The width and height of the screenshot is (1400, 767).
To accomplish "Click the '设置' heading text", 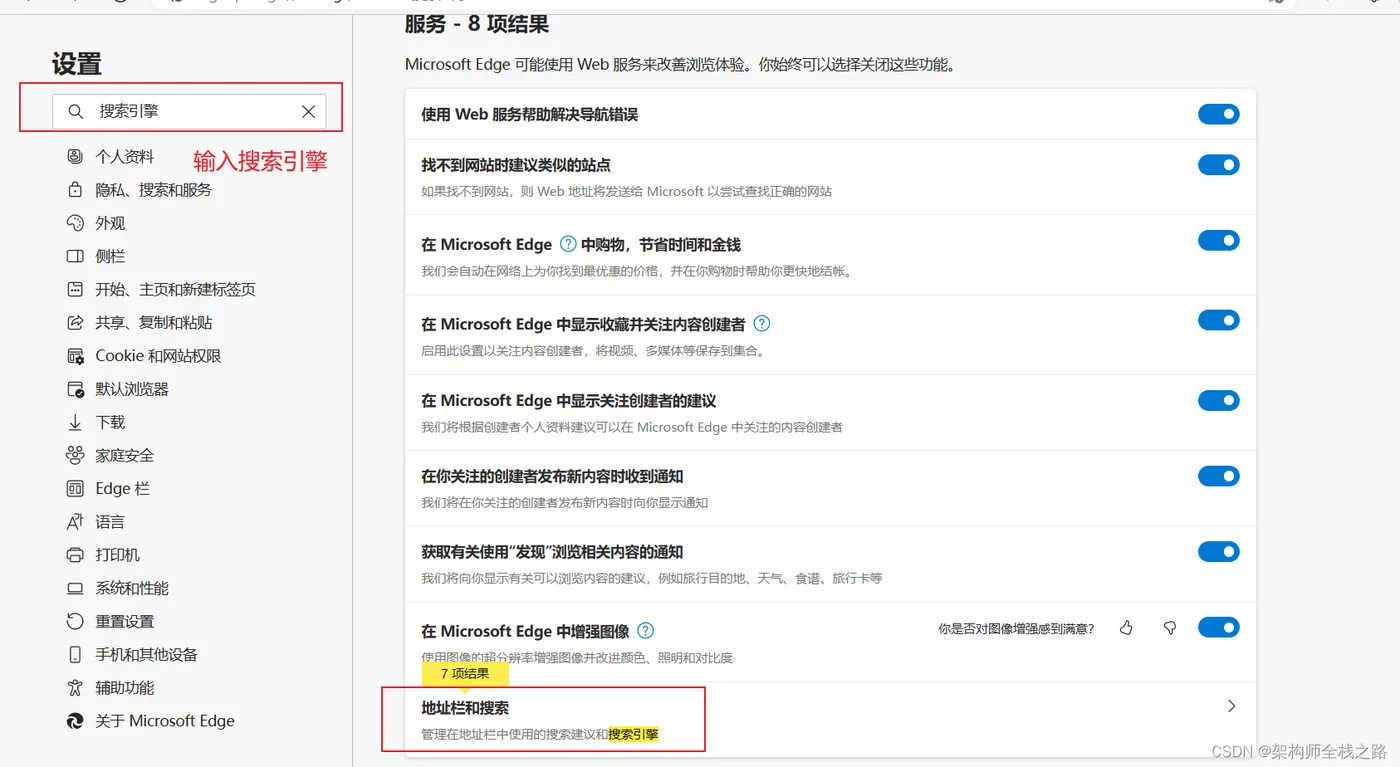I will 77,64.
